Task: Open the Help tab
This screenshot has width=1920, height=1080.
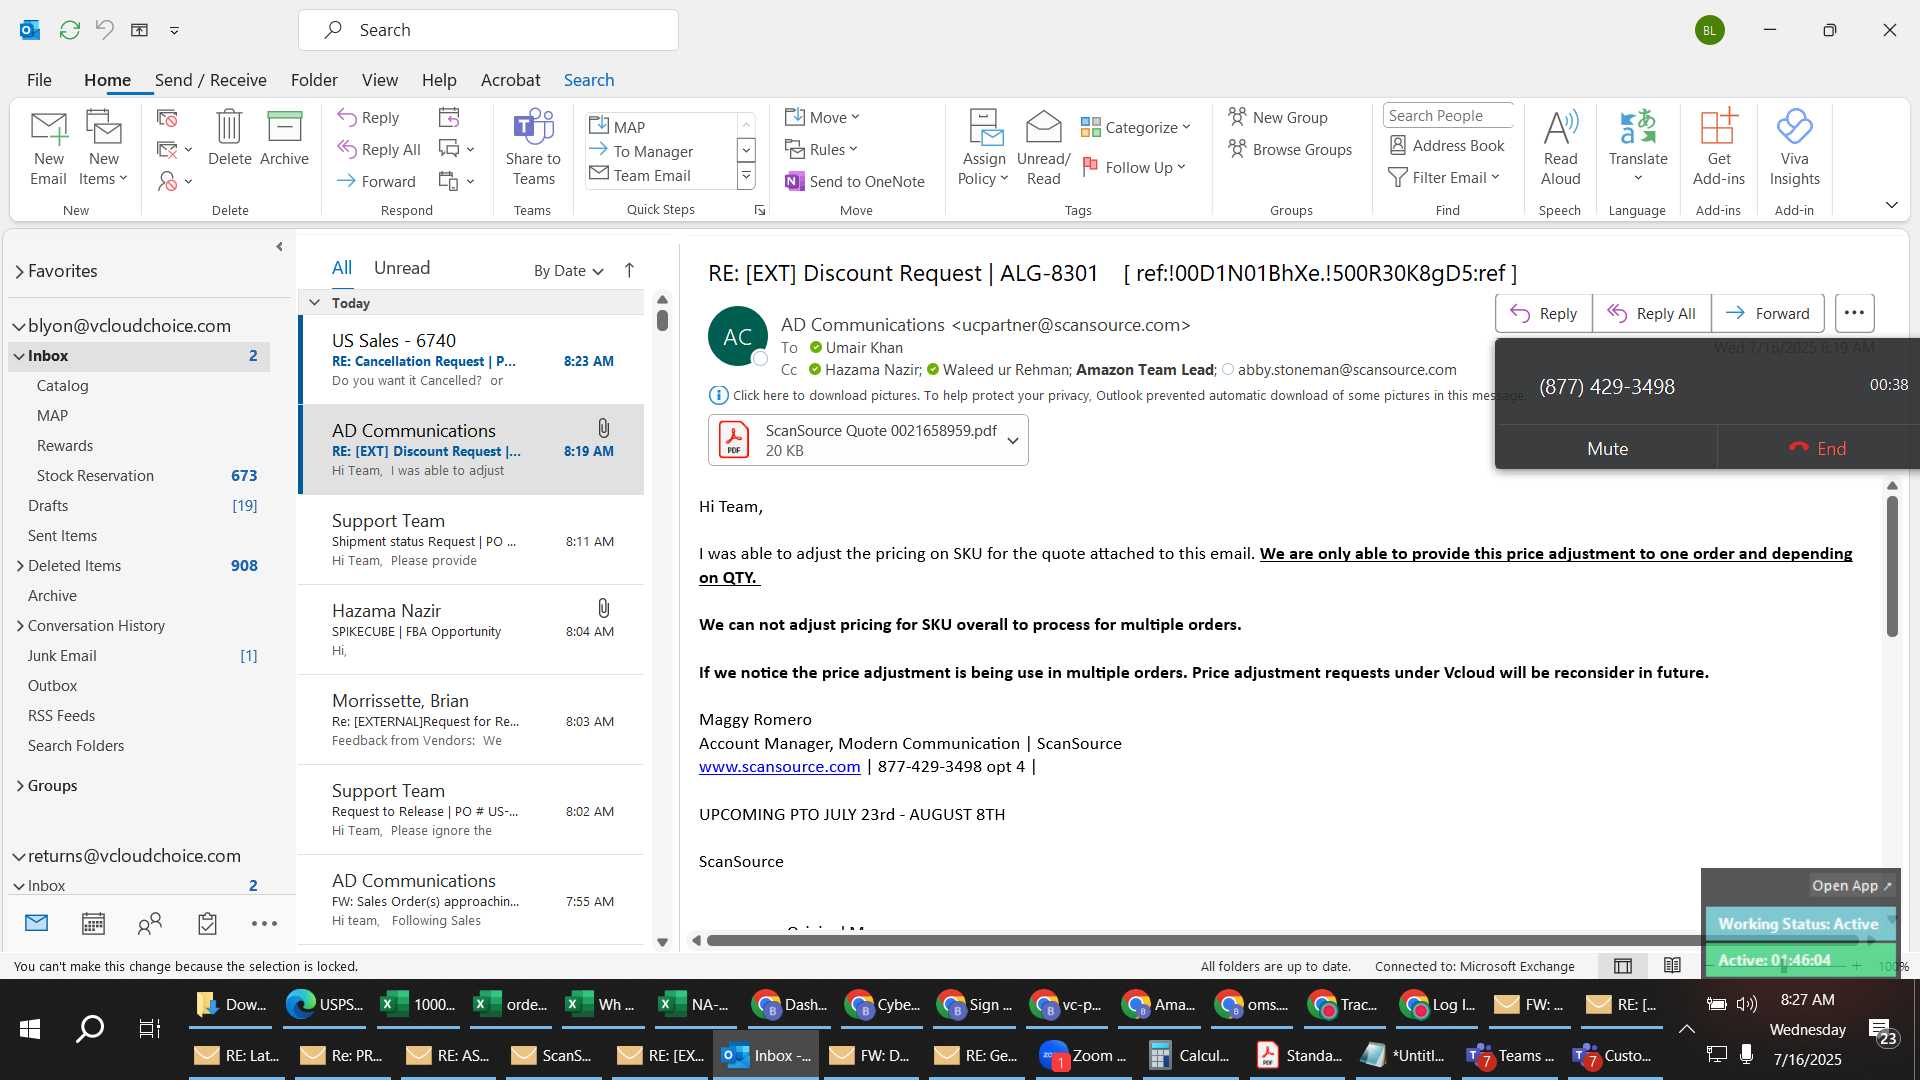Action: 439,80
